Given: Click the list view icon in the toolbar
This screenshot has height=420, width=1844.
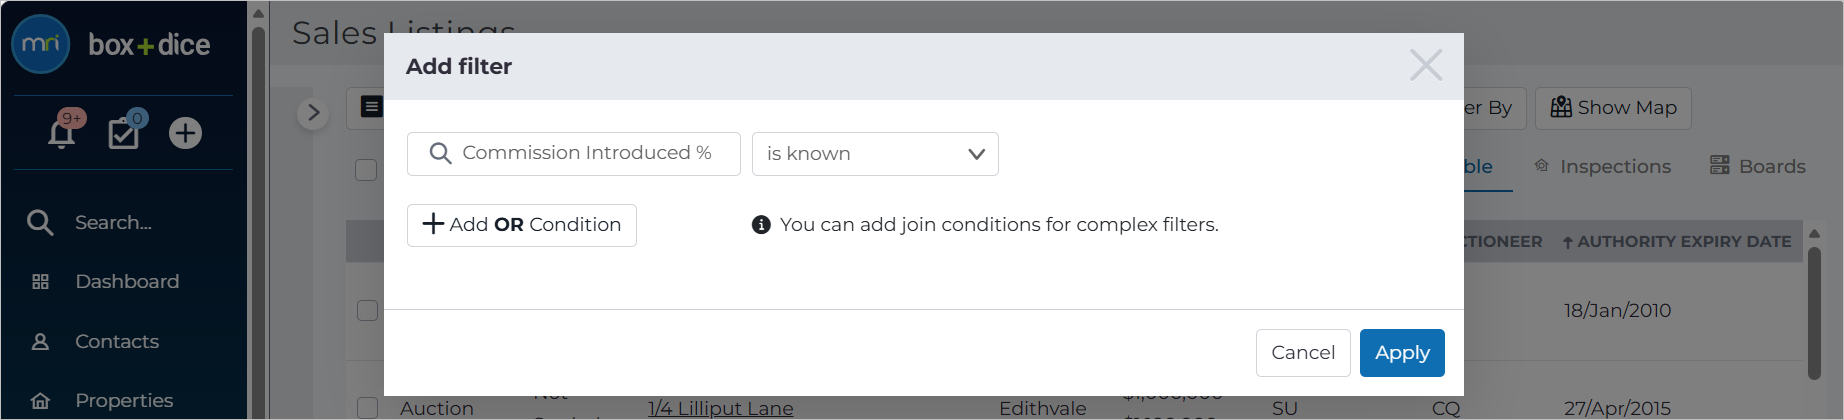Looking at the screenshot, I should click(371, 107).
